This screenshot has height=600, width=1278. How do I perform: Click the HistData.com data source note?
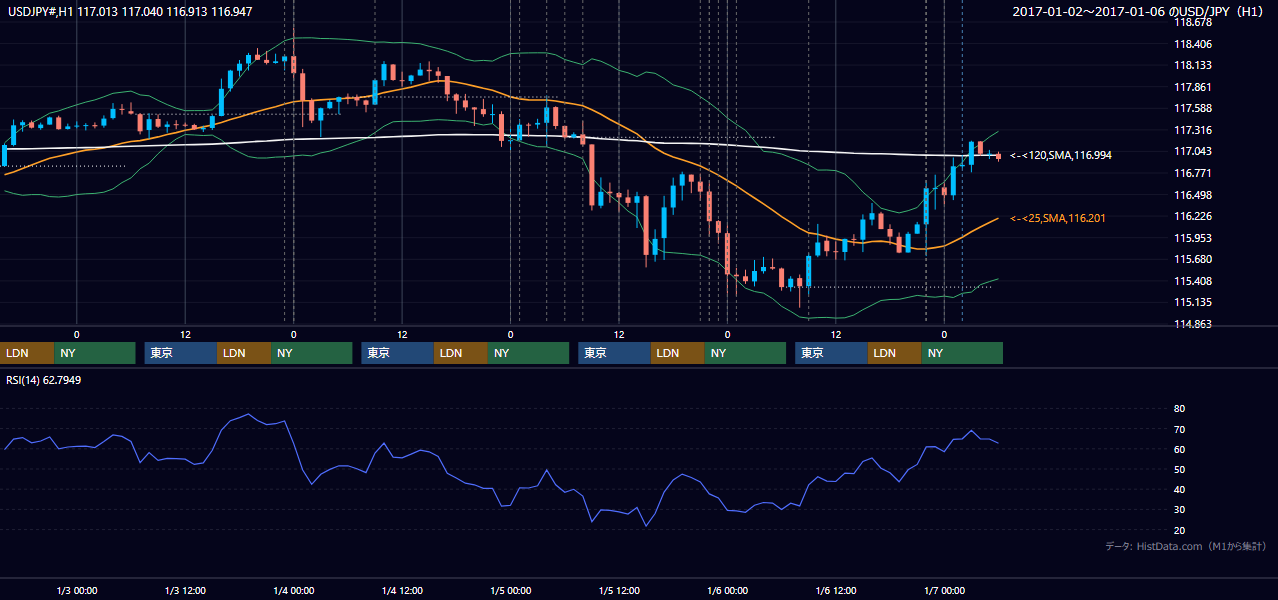point(1186,546)
